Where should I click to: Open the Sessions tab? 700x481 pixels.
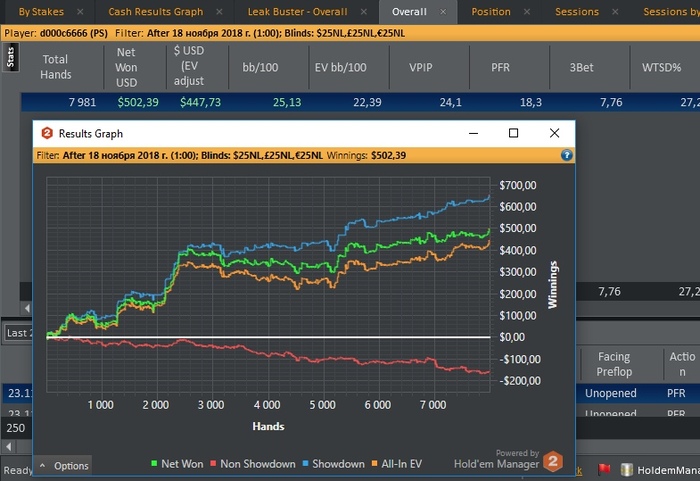pyautogui.click(x=577, y=12)
